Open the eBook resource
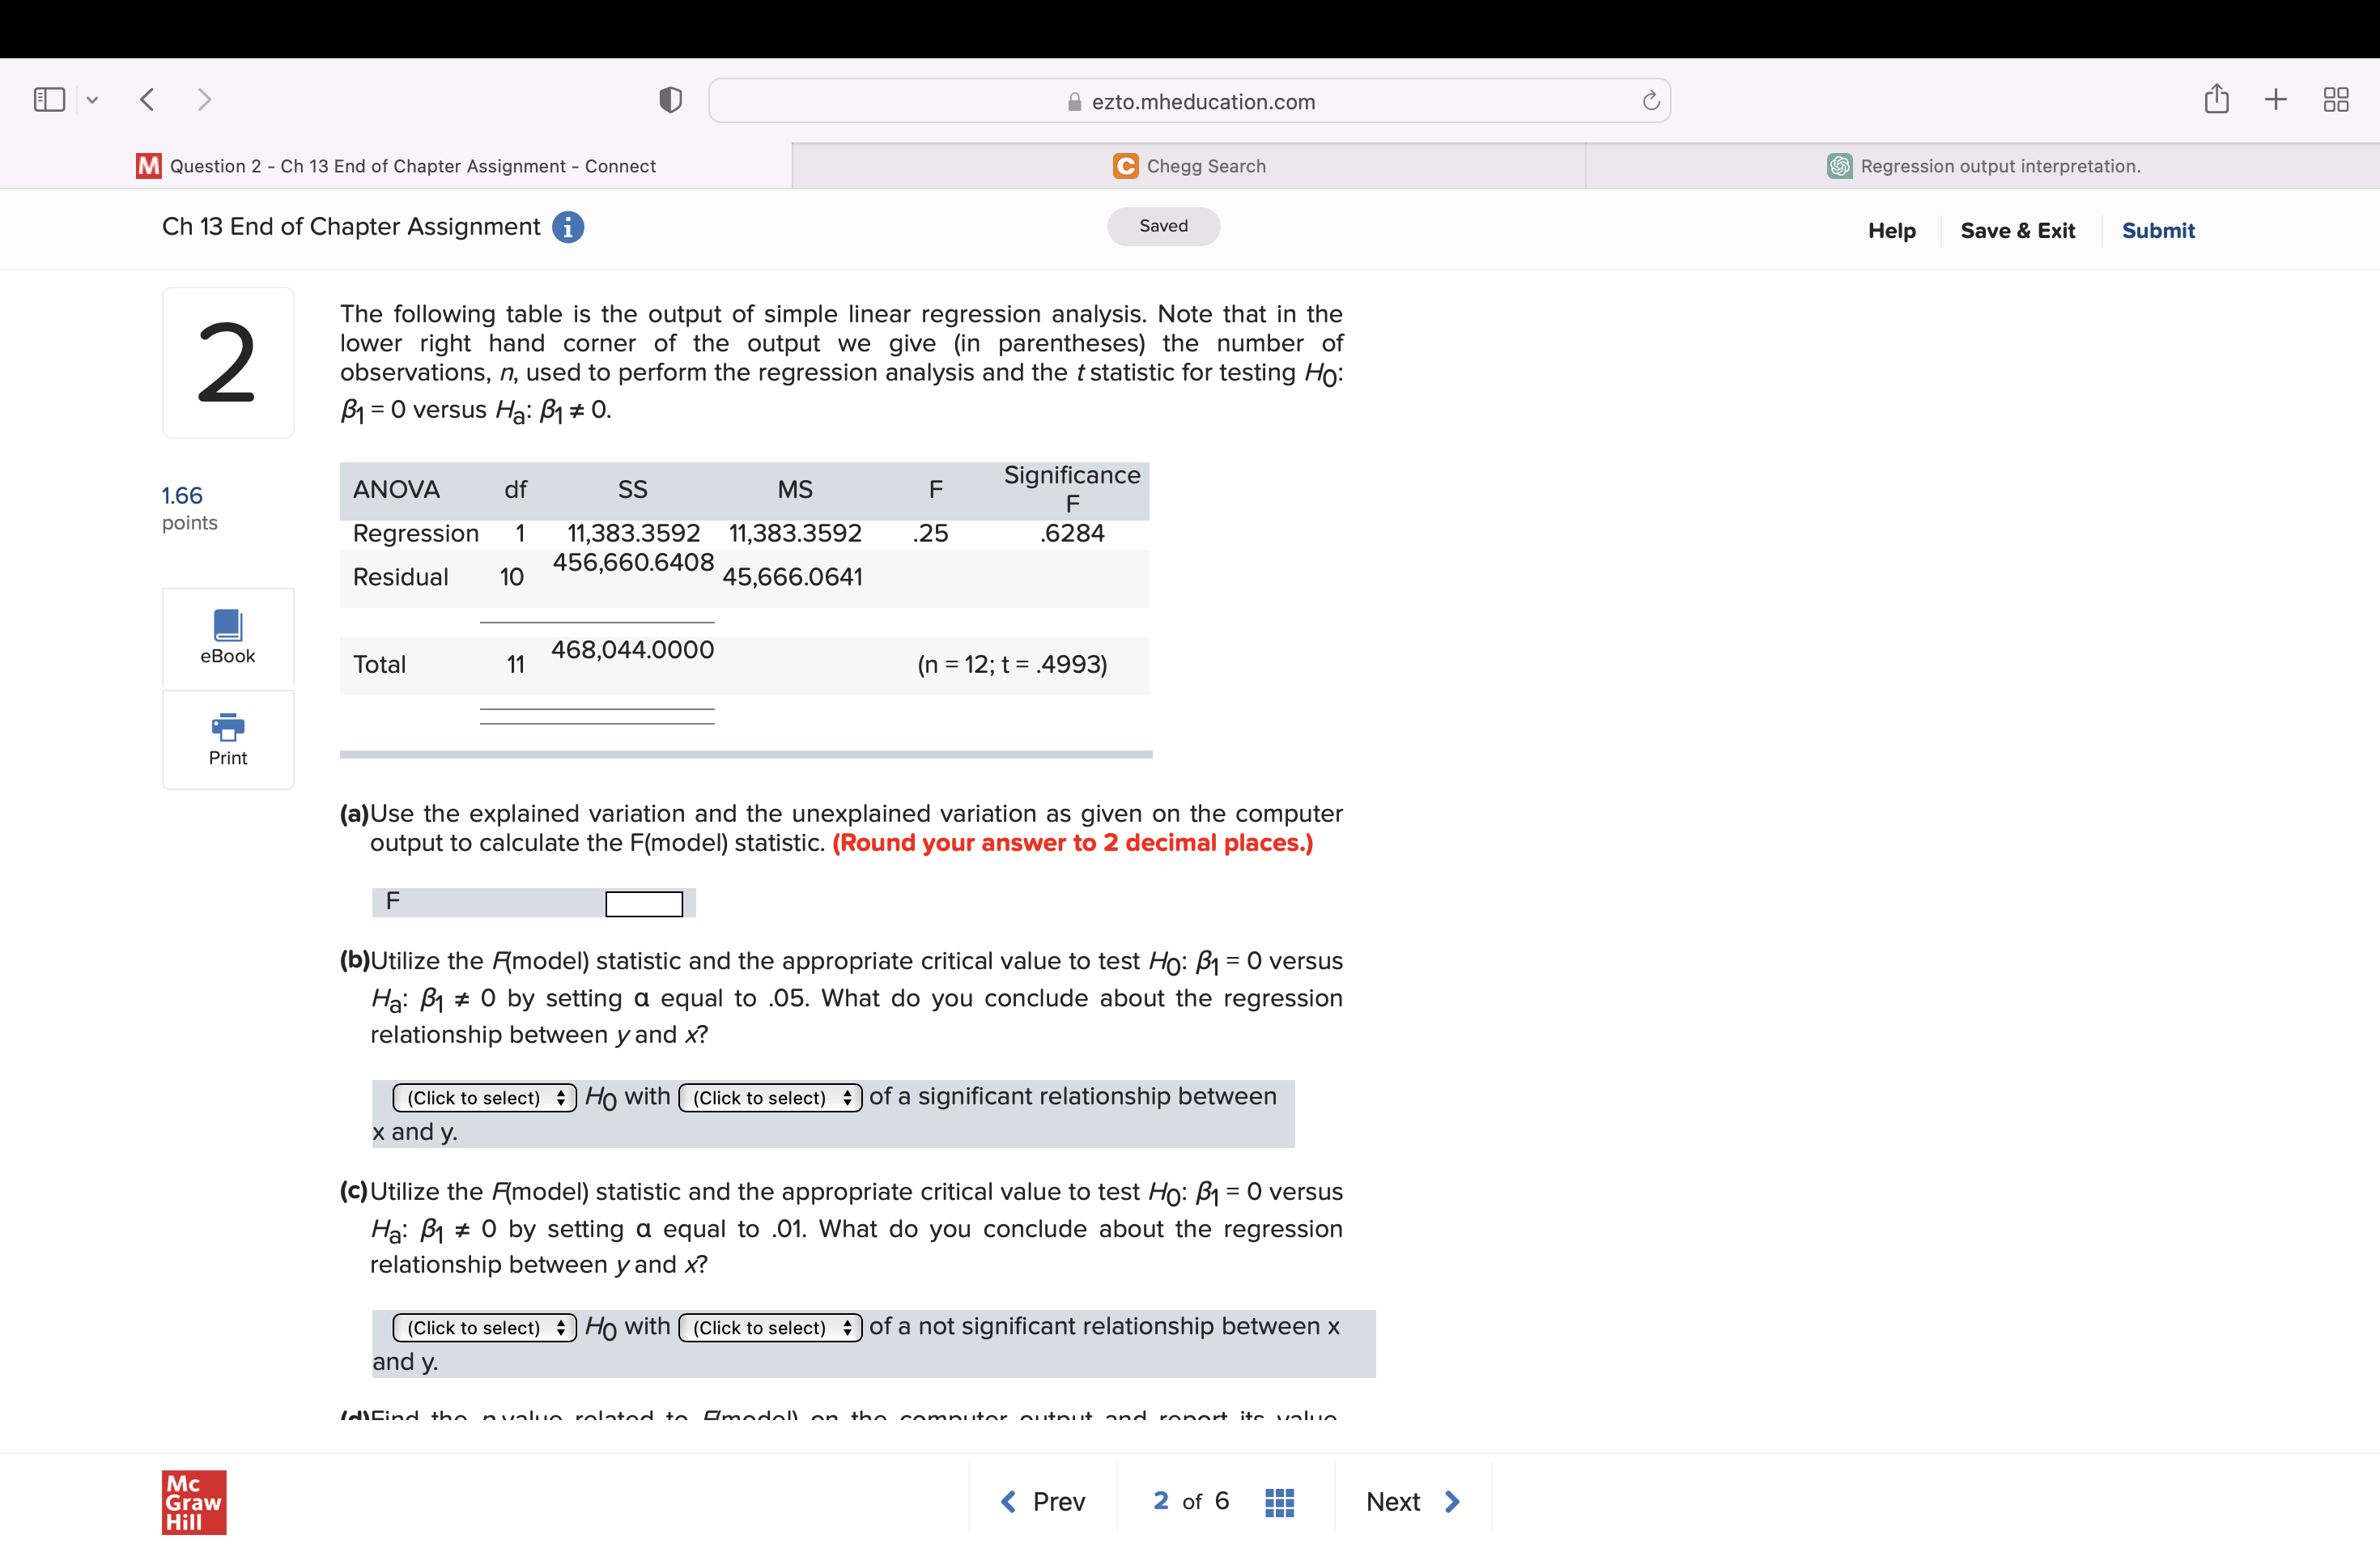This screenshot has width=2380, height=1548. 228,637
